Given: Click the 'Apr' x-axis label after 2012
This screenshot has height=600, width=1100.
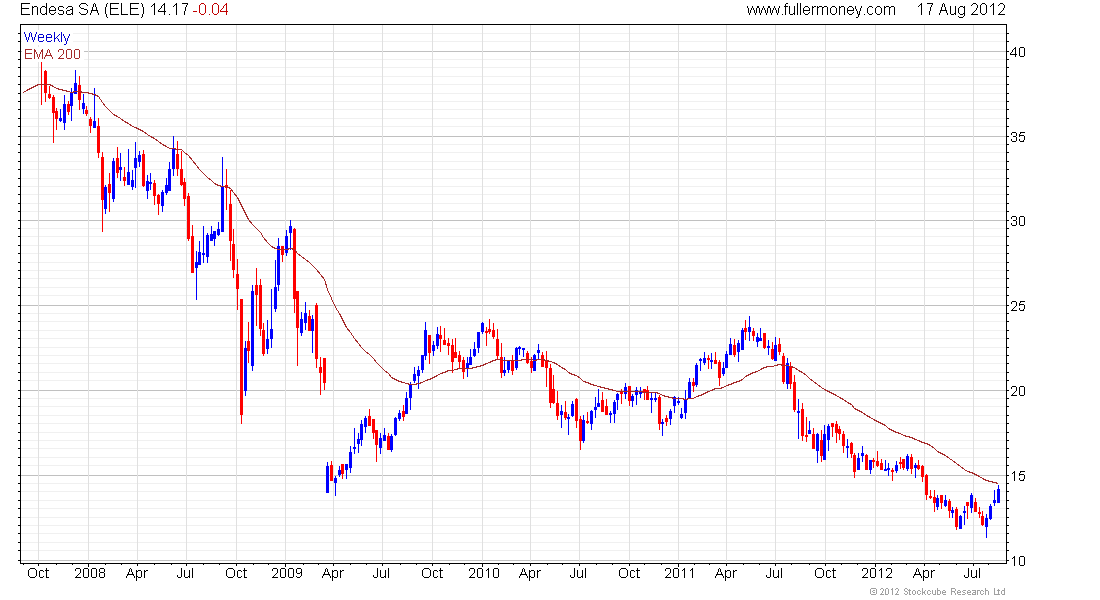Looking at the screenshot, I should (924, 573).
